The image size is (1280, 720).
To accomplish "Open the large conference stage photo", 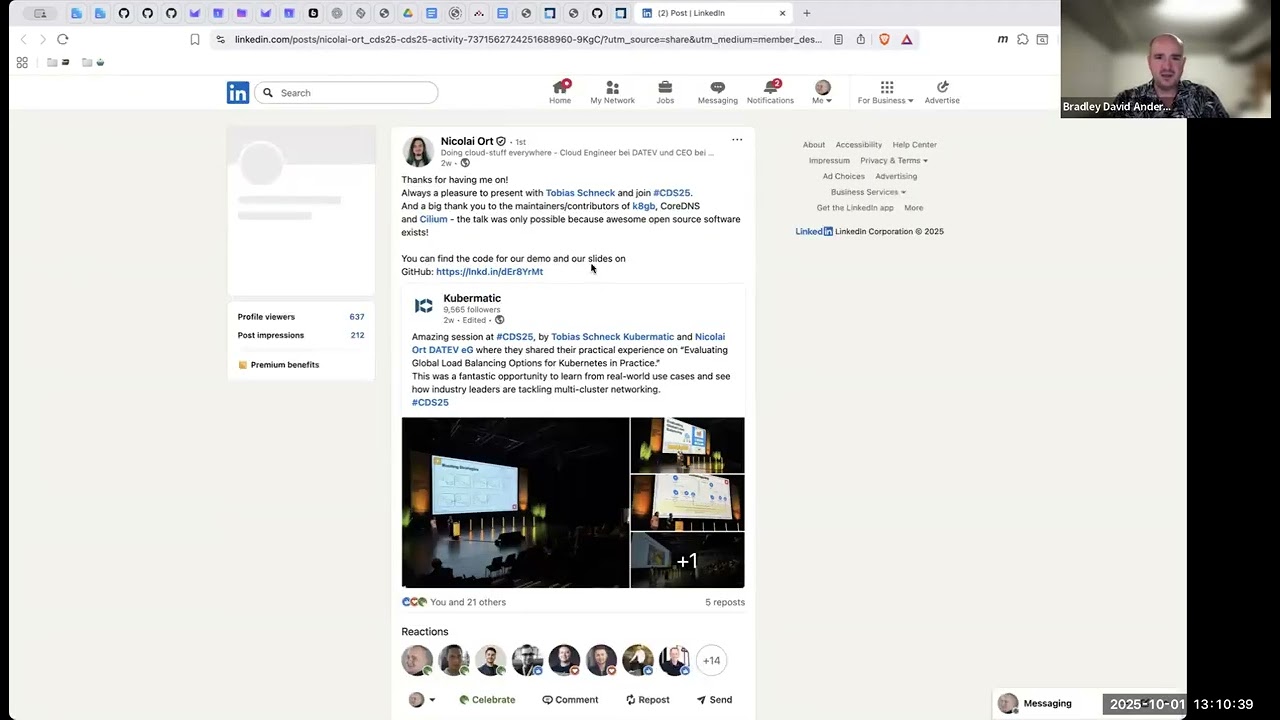I will tap(515, 502).
